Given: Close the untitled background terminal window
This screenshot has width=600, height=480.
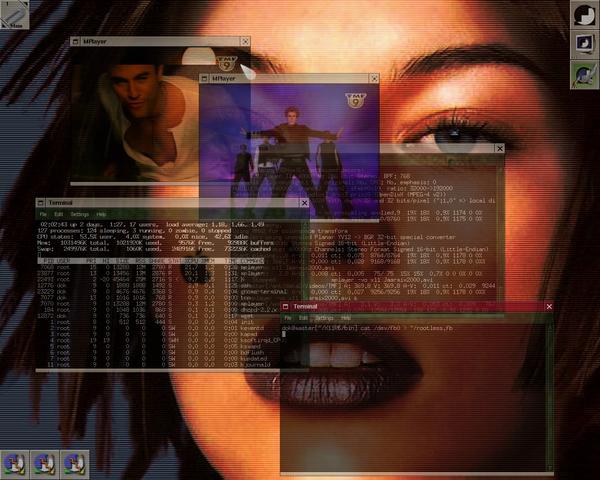Looking at the screenshot, I should 500,149.
